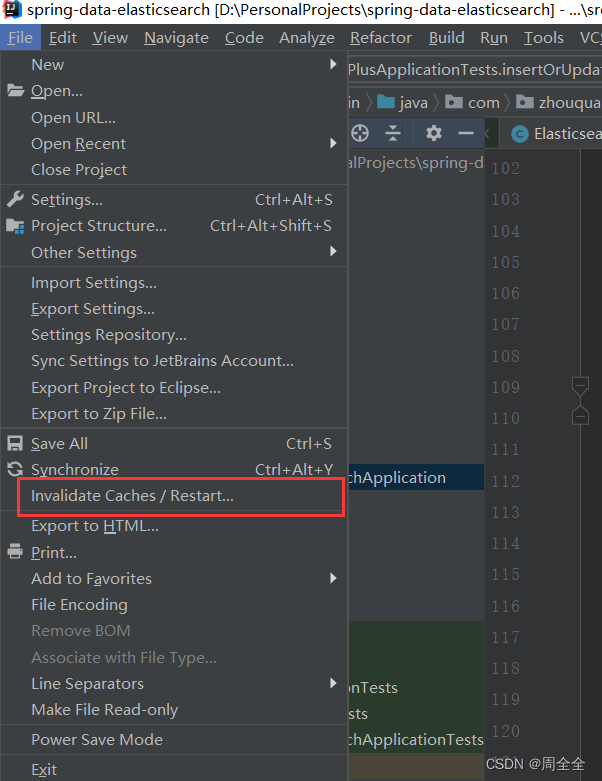Open the Build menu
This screenshot has height=781, width=602.
[x=447, y=38]
